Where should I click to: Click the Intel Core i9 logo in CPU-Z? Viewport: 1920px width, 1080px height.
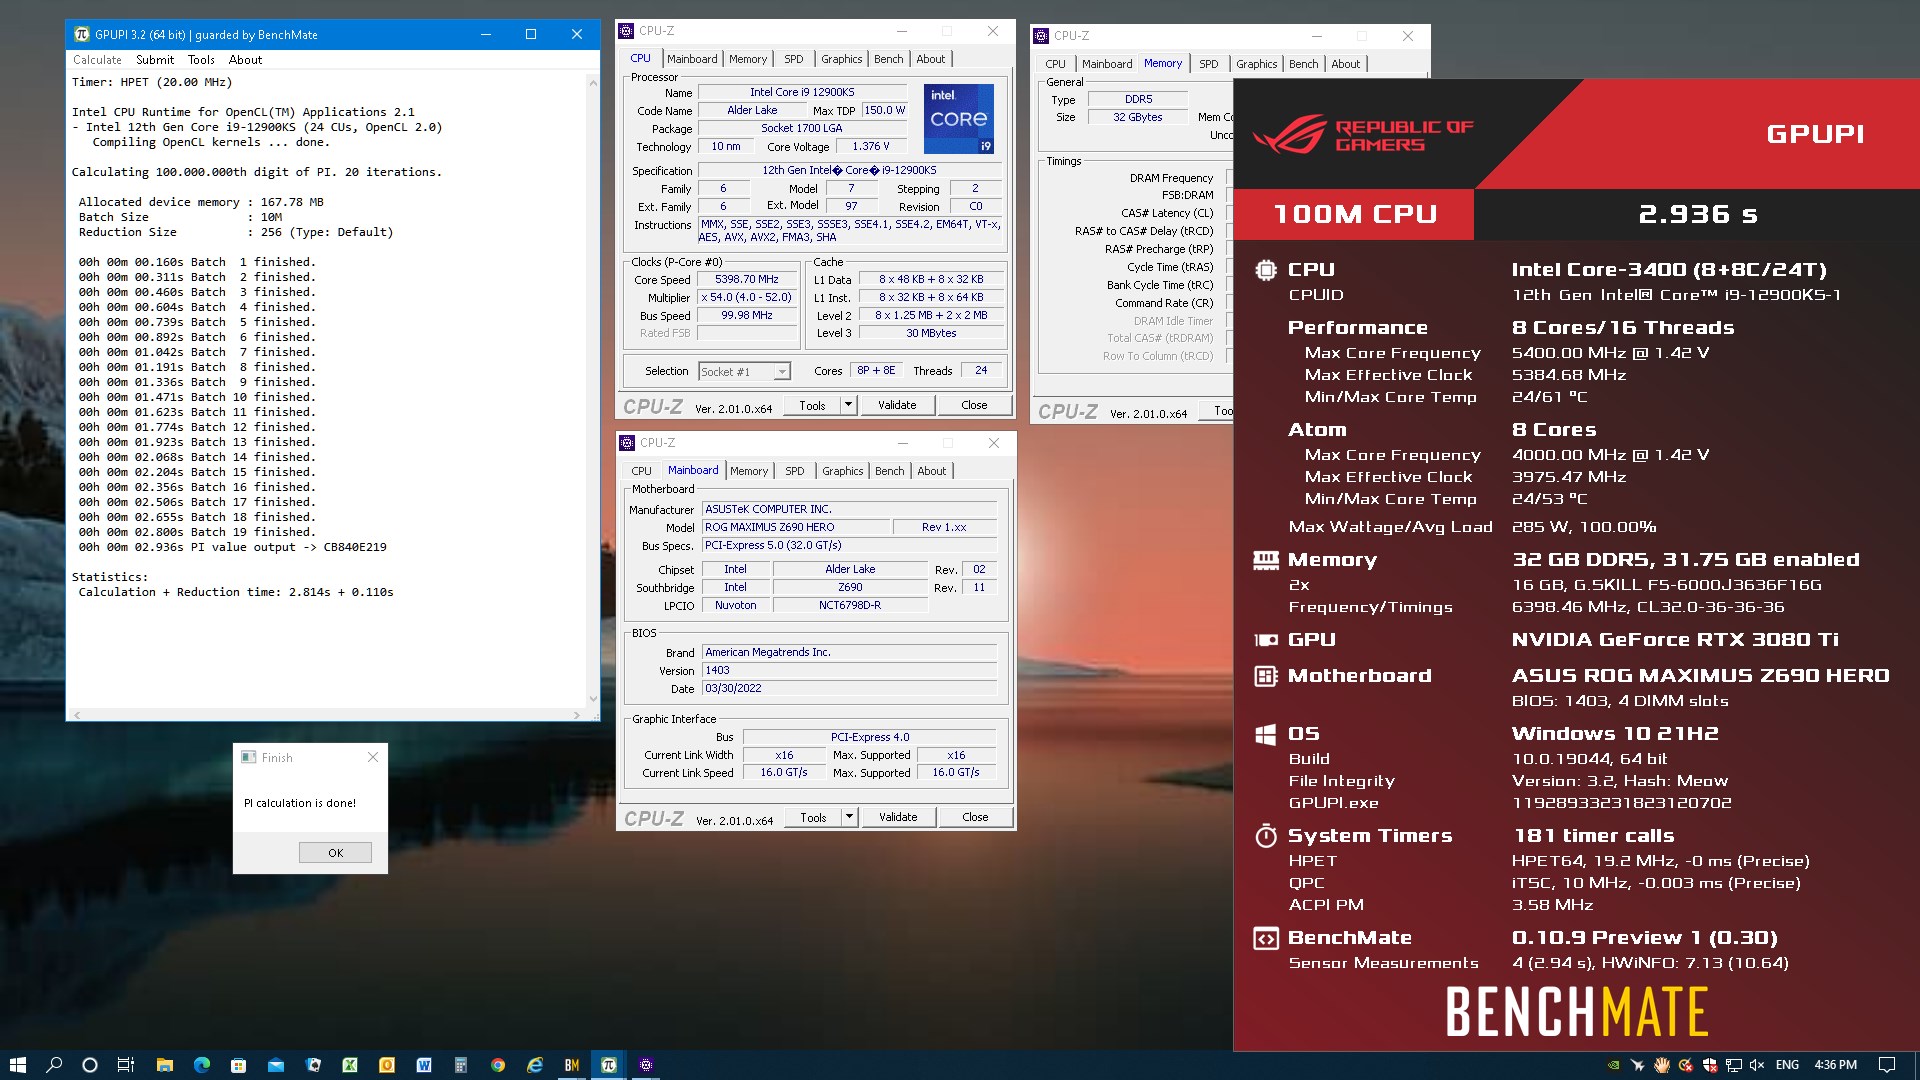[958, 118]
